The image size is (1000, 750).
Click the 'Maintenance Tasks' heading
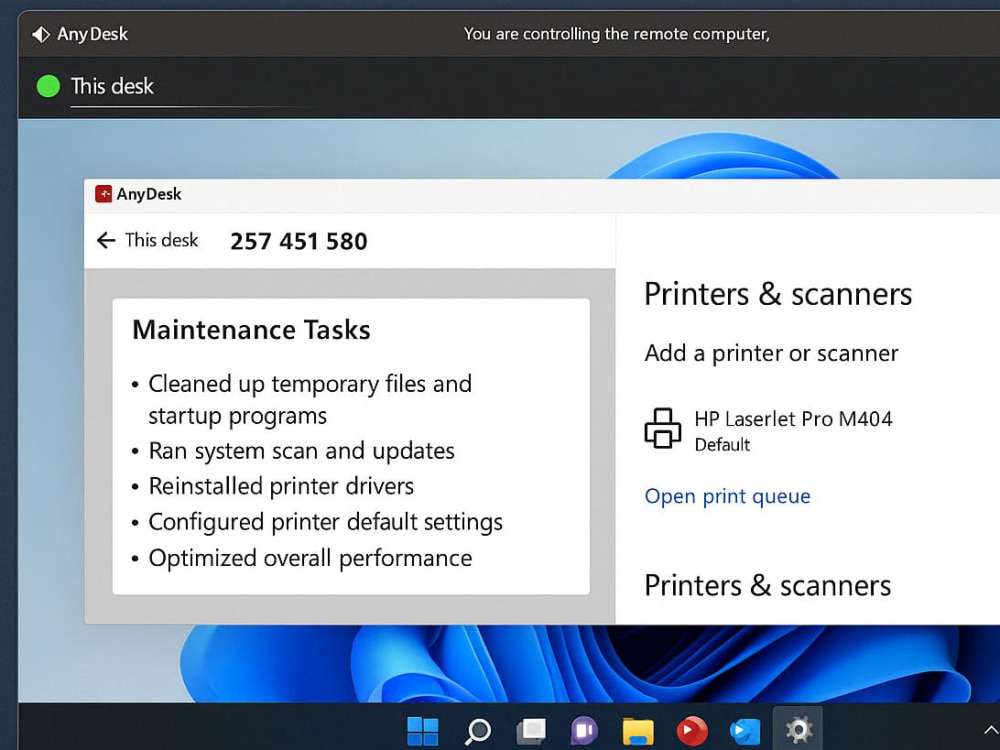click(x=251, y=330)
